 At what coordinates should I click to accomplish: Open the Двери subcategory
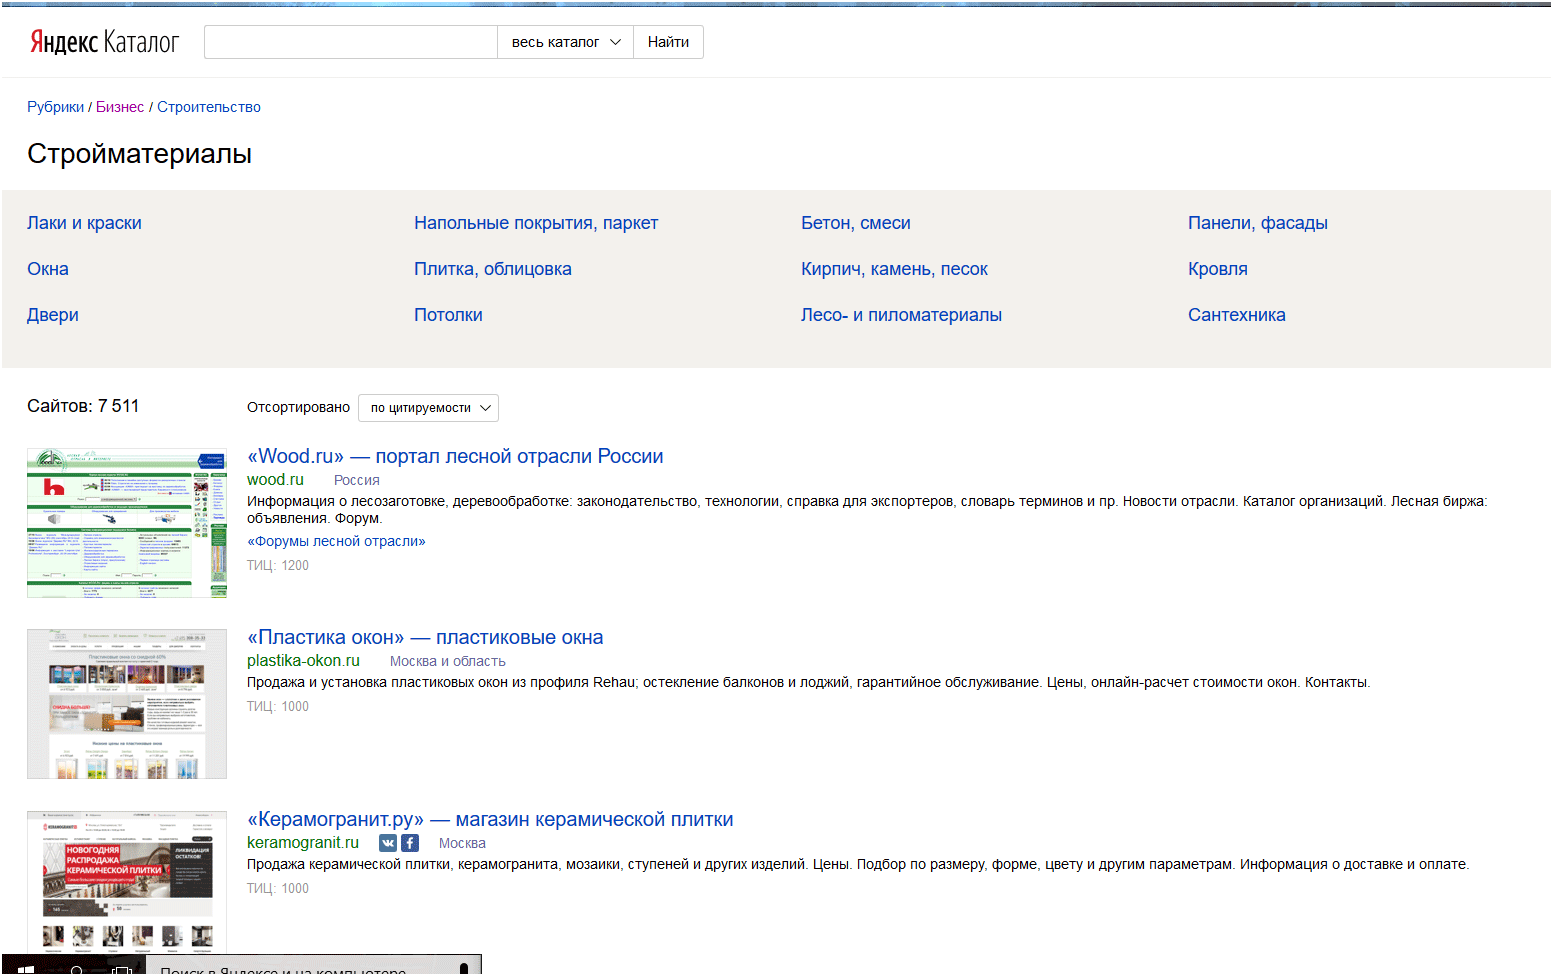click(x=53, y=315)
